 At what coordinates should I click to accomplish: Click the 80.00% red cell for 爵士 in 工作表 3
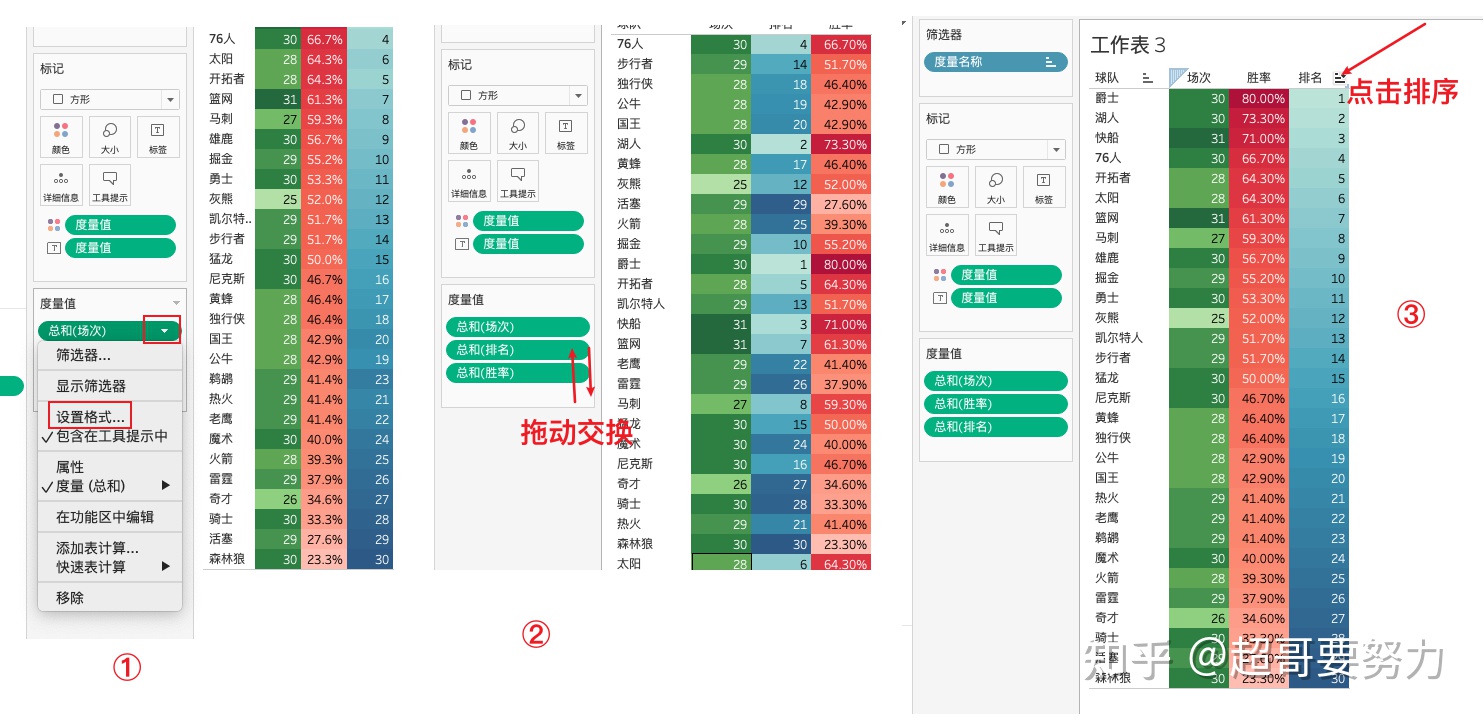point(1258,98)
